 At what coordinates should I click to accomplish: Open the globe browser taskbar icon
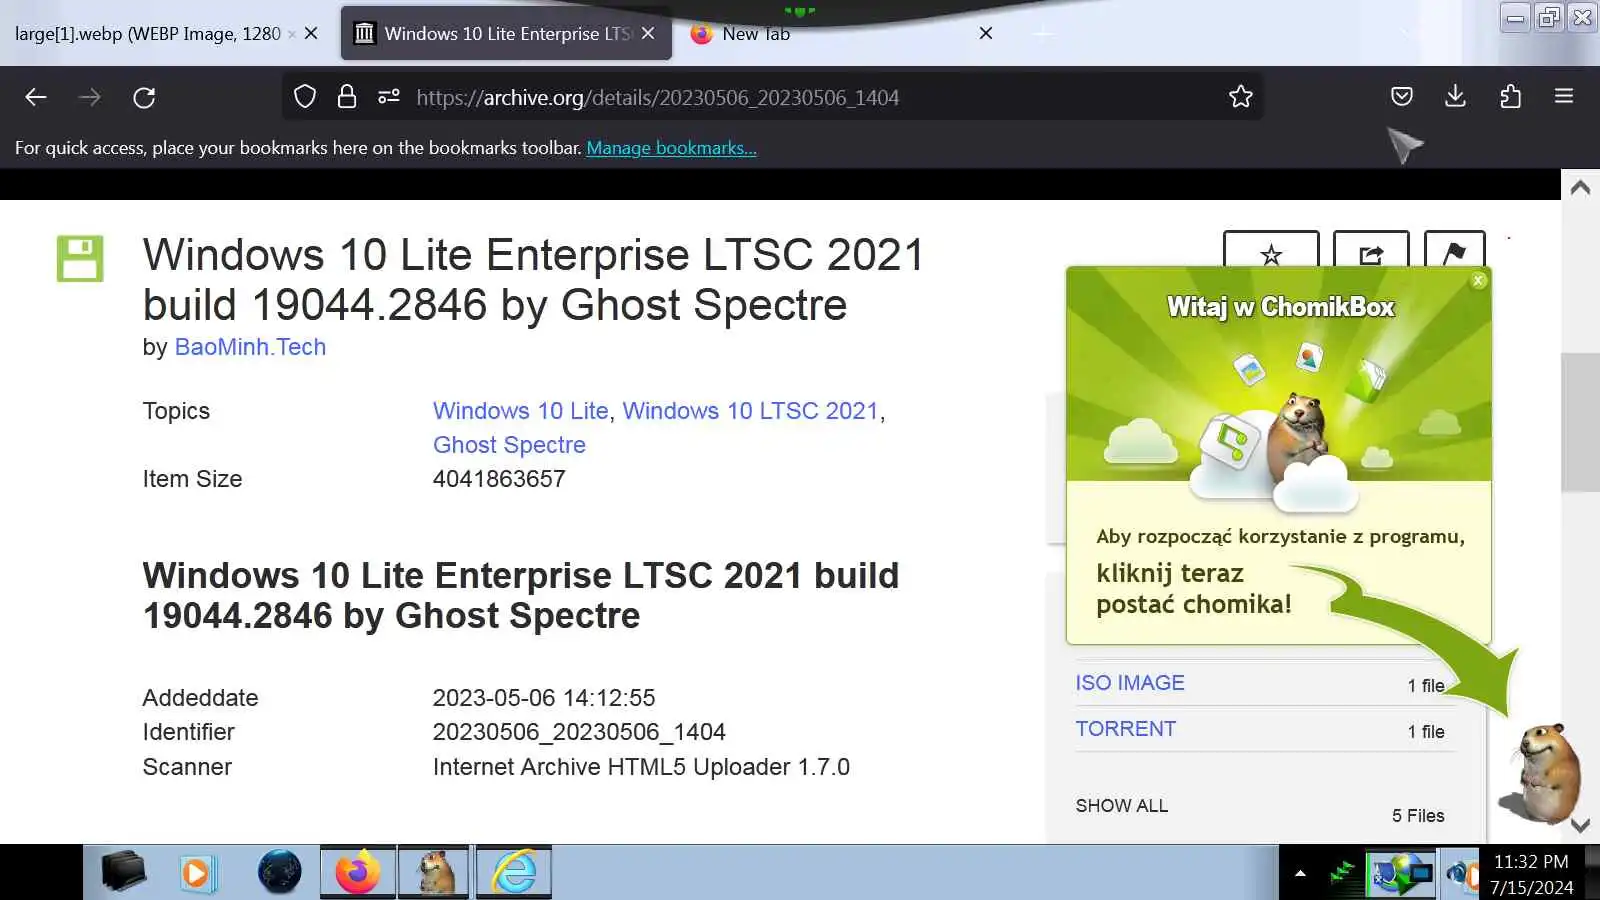tap(280, 872)
